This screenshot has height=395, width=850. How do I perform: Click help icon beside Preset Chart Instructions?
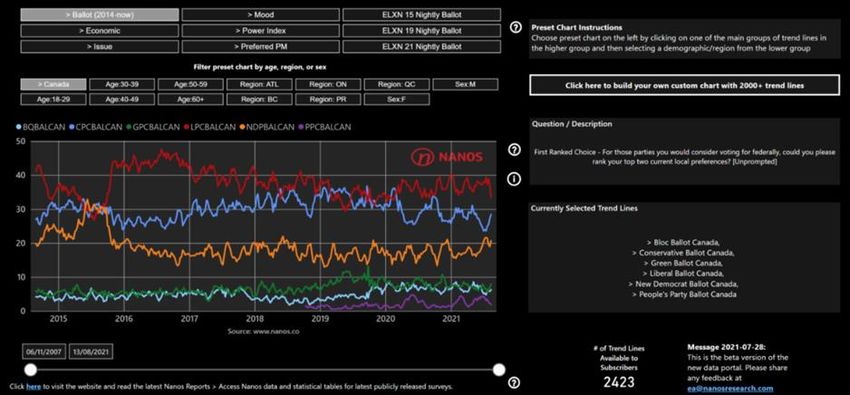[516, 27]
